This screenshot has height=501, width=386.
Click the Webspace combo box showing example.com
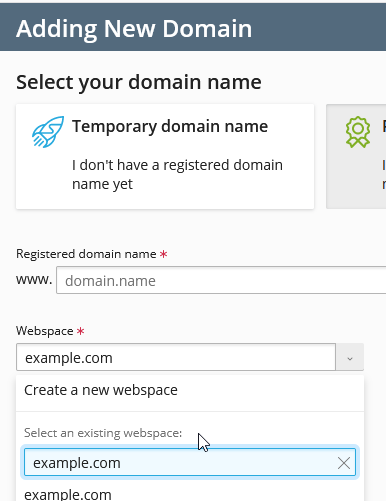pyautogui.click(x=176, y=357)
